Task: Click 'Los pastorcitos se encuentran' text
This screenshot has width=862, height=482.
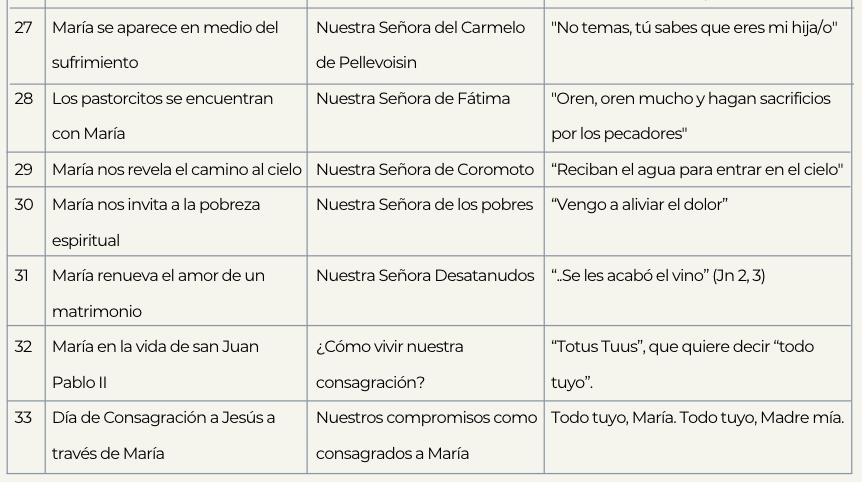Action: pos(161,99)
